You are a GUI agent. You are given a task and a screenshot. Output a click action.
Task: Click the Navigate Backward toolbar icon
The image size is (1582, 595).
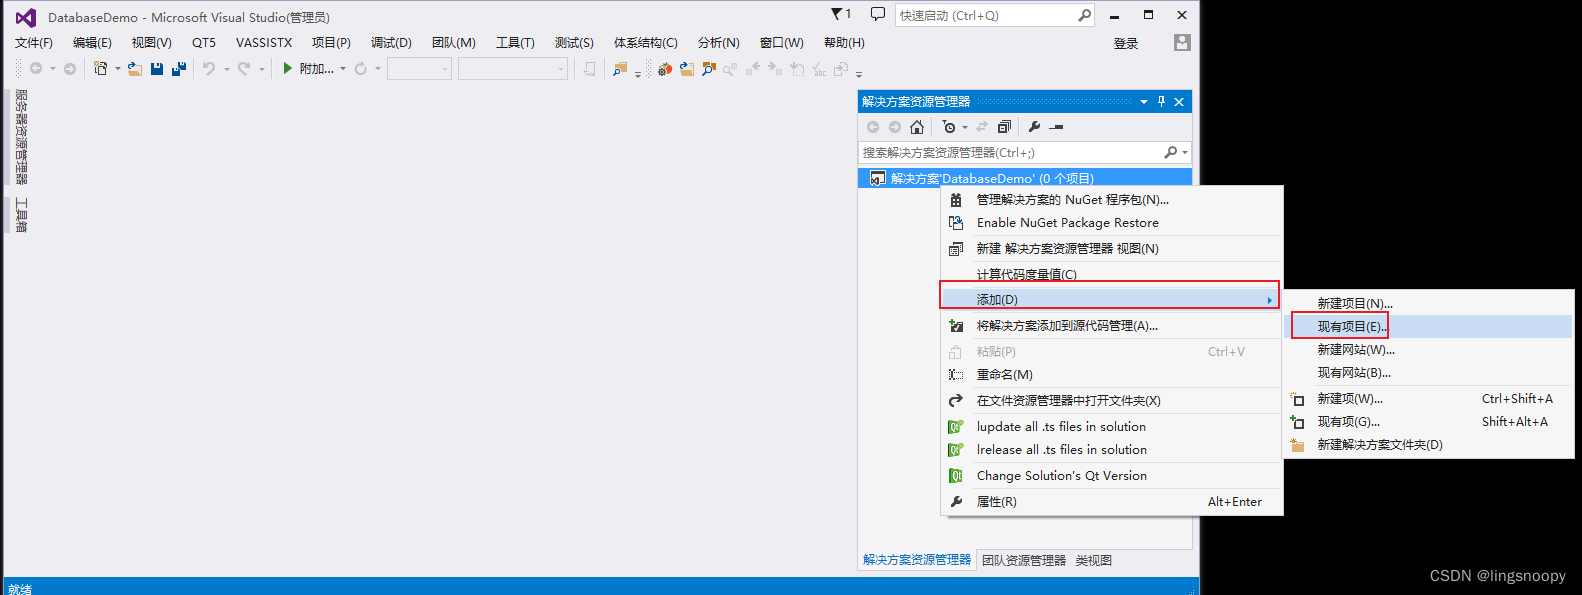point(36,69)
